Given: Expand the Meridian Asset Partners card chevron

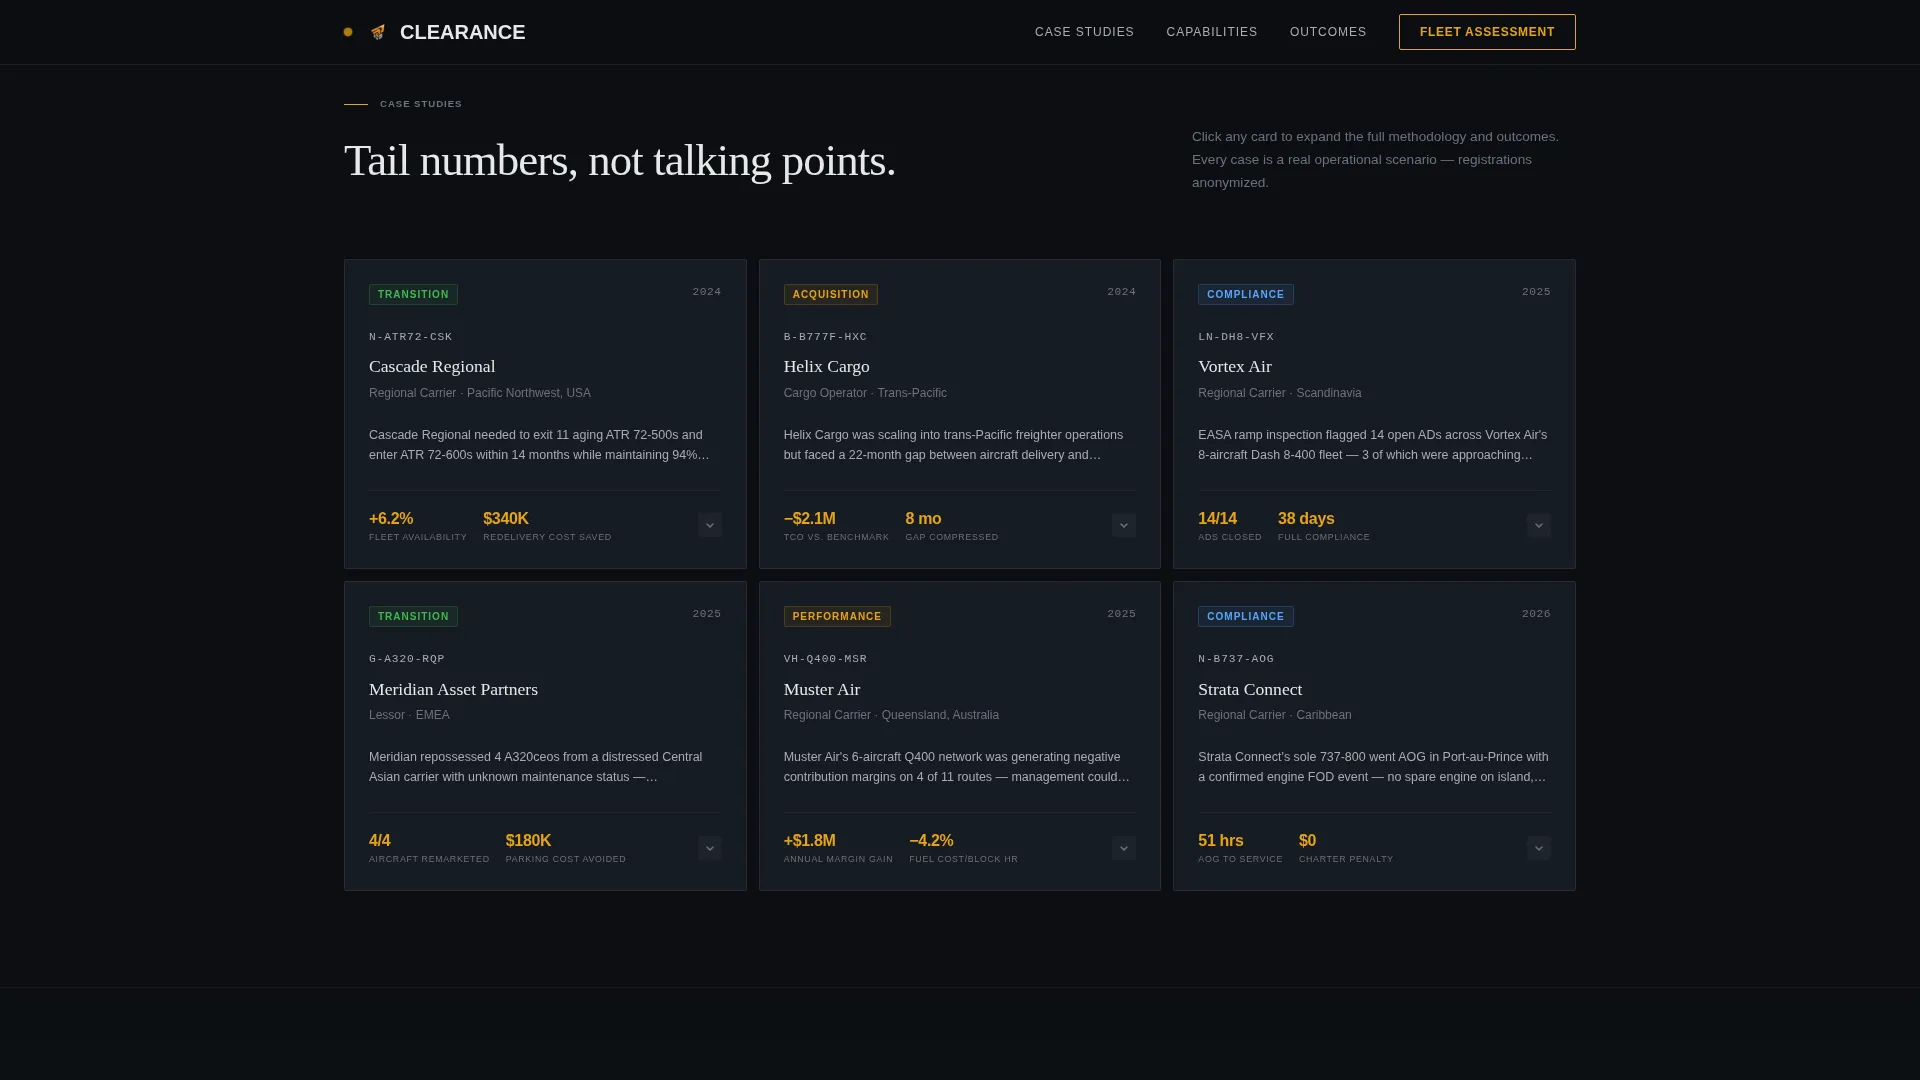Looking at the screenshot, I should 710,848.
